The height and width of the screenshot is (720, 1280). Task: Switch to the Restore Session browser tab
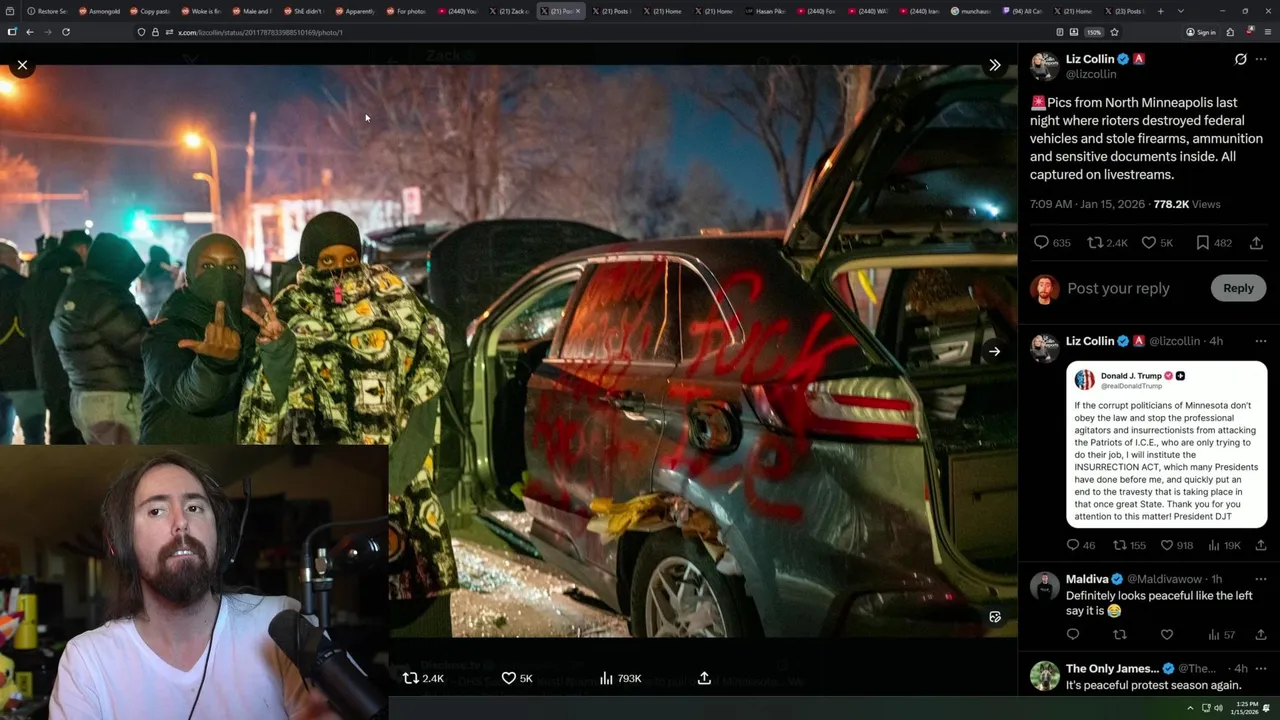tap(48, 11)
